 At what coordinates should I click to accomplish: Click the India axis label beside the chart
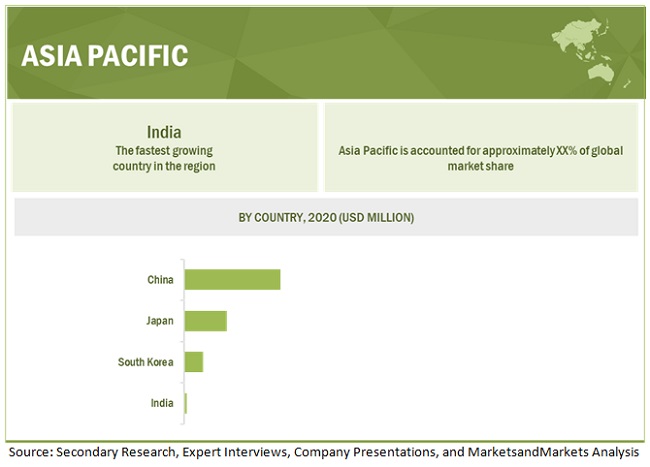point(162,403)
